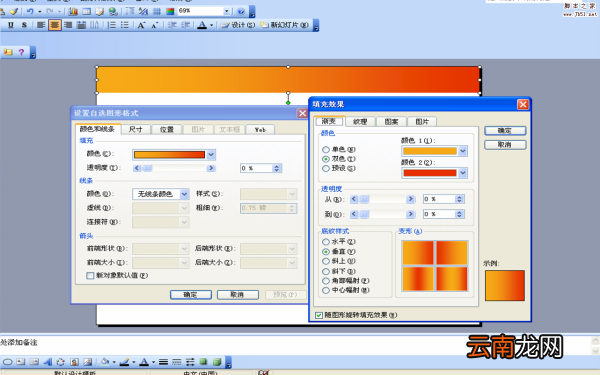
Task: Insert a table using the table icon
Action: (86, 11)
